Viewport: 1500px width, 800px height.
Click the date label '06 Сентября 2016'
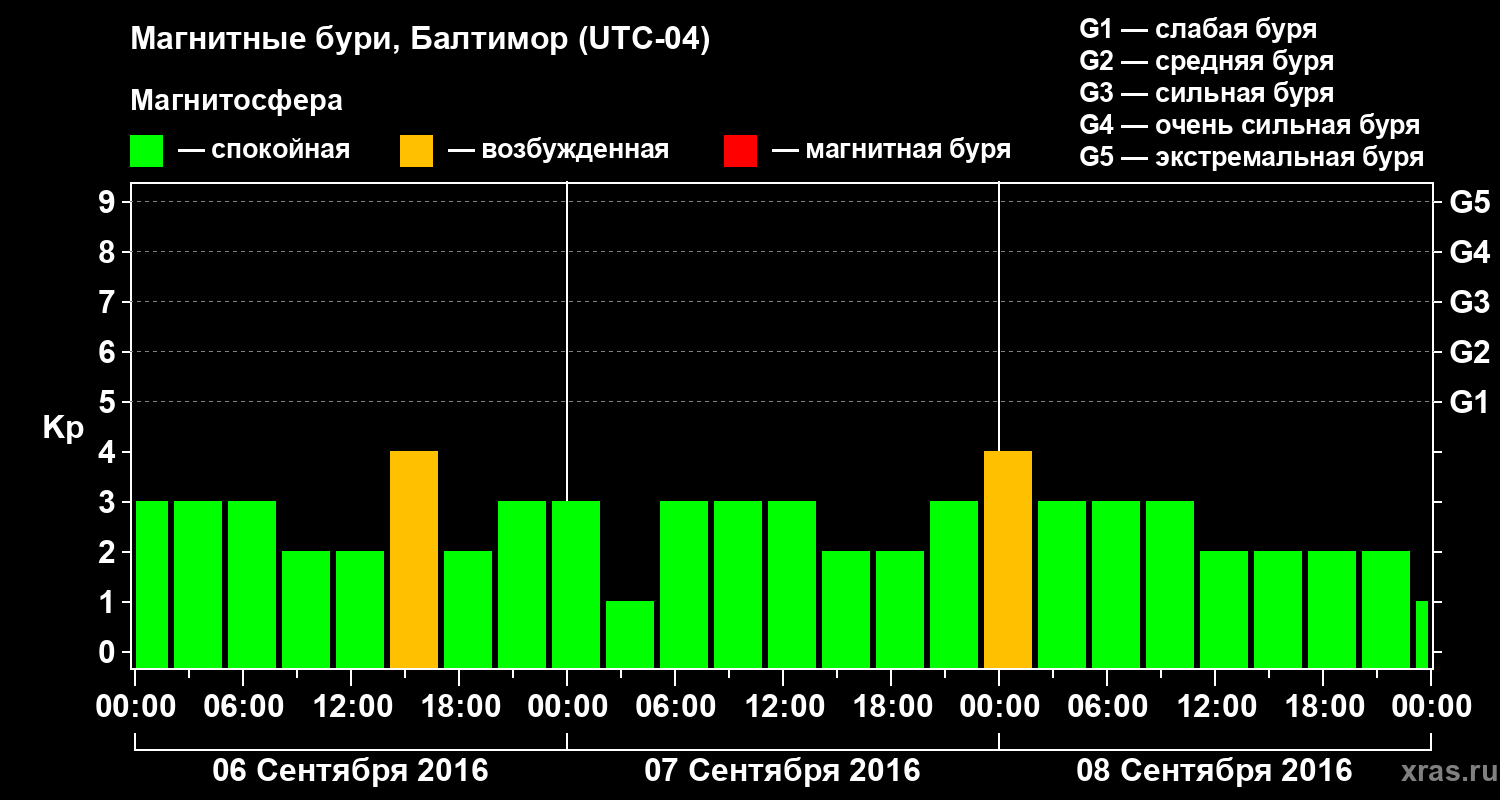pos(350,771)
